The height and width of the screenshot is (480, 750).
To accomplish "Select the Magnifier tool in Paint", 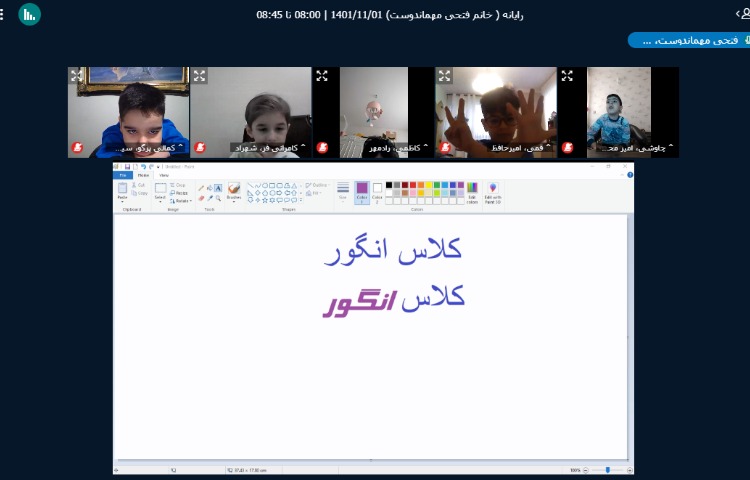I will 218,198.
